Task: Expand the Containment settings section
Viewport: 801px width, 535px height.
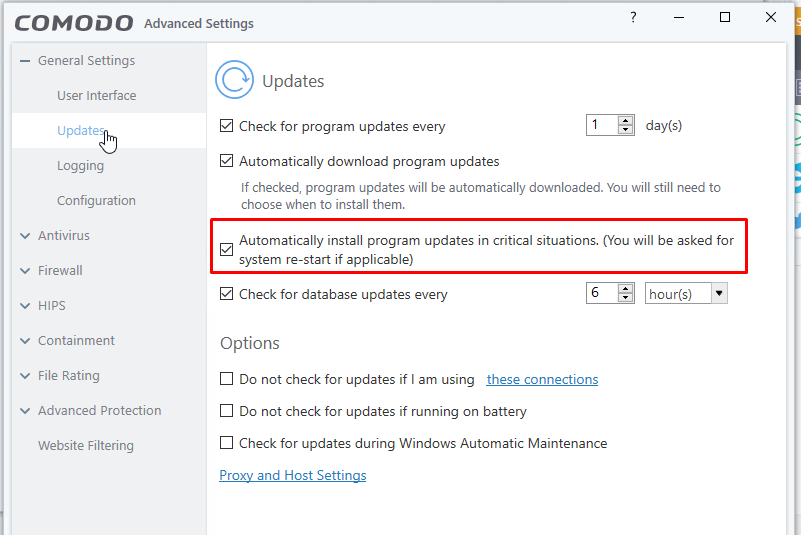Action: [x=25, y=341]
